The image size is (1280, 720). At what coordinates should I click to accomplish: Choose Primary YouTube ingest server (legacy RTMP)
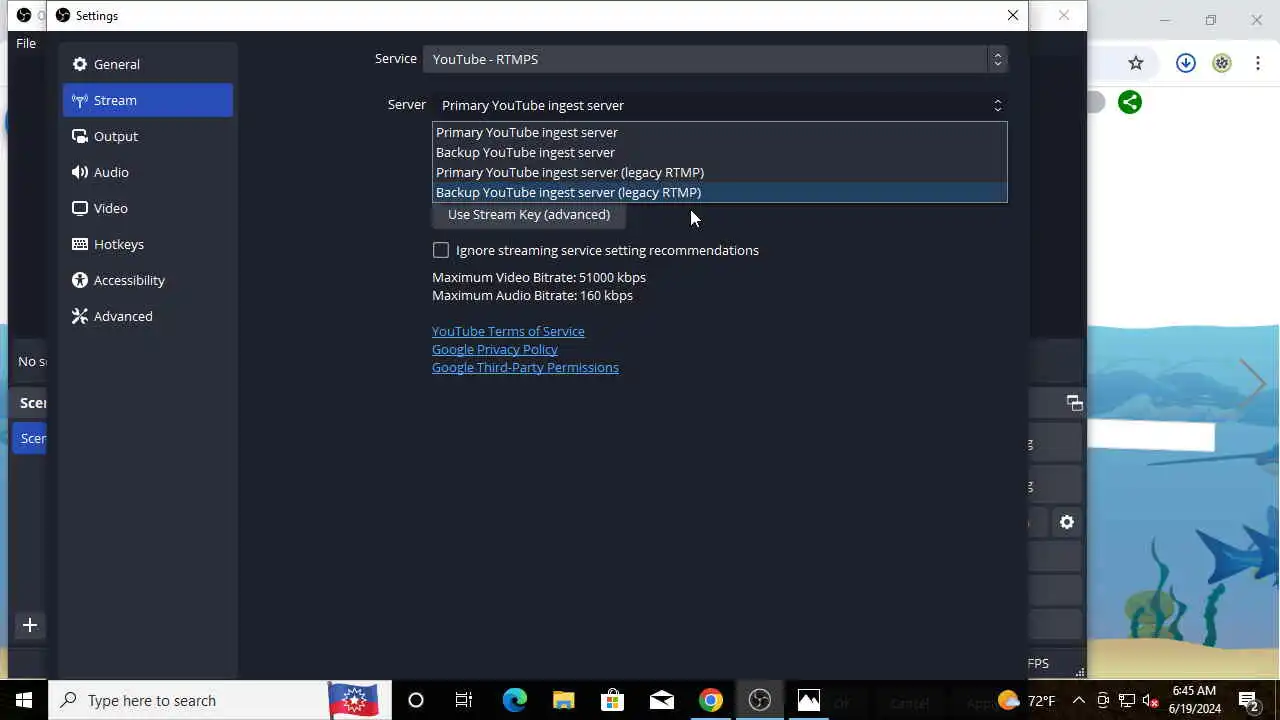[720, 172]
